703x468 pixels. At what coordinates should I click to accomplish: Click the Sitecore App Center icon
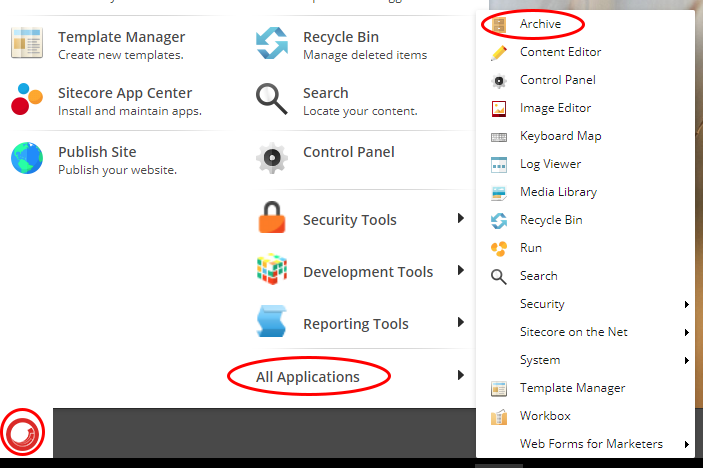point(26,99)
